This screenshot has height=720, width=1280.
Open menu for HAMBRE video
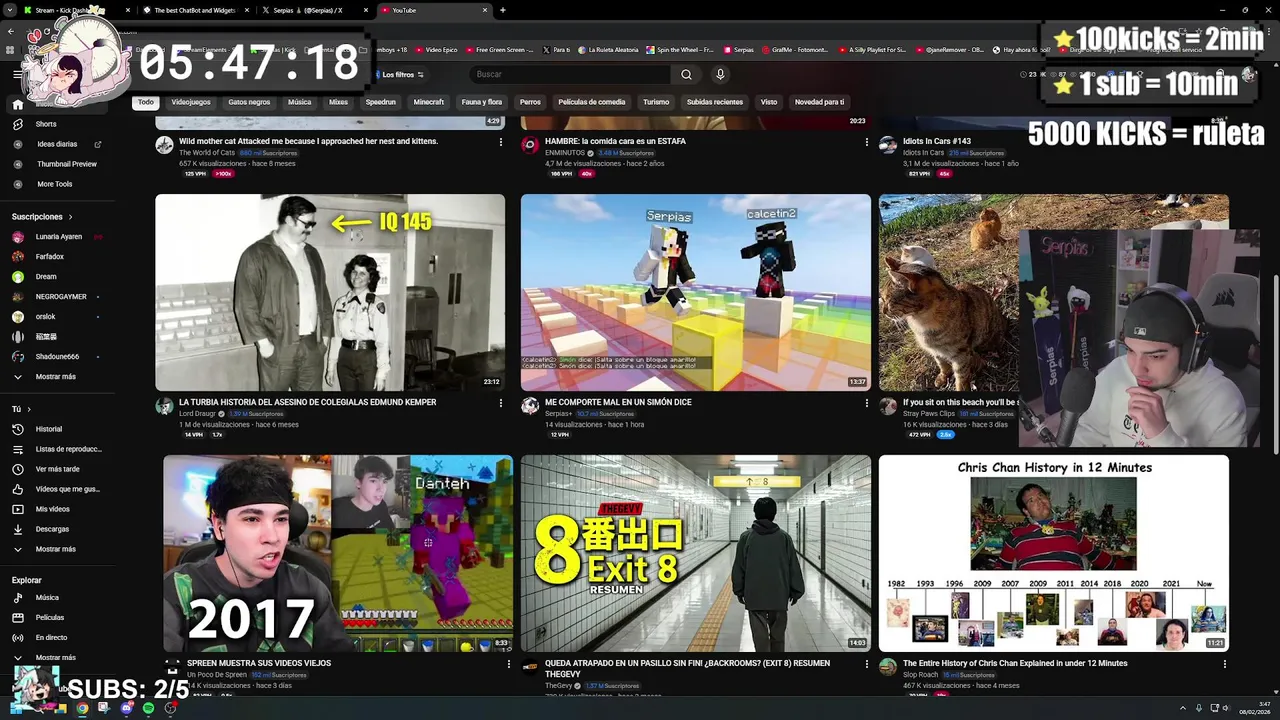pos(867,142)
